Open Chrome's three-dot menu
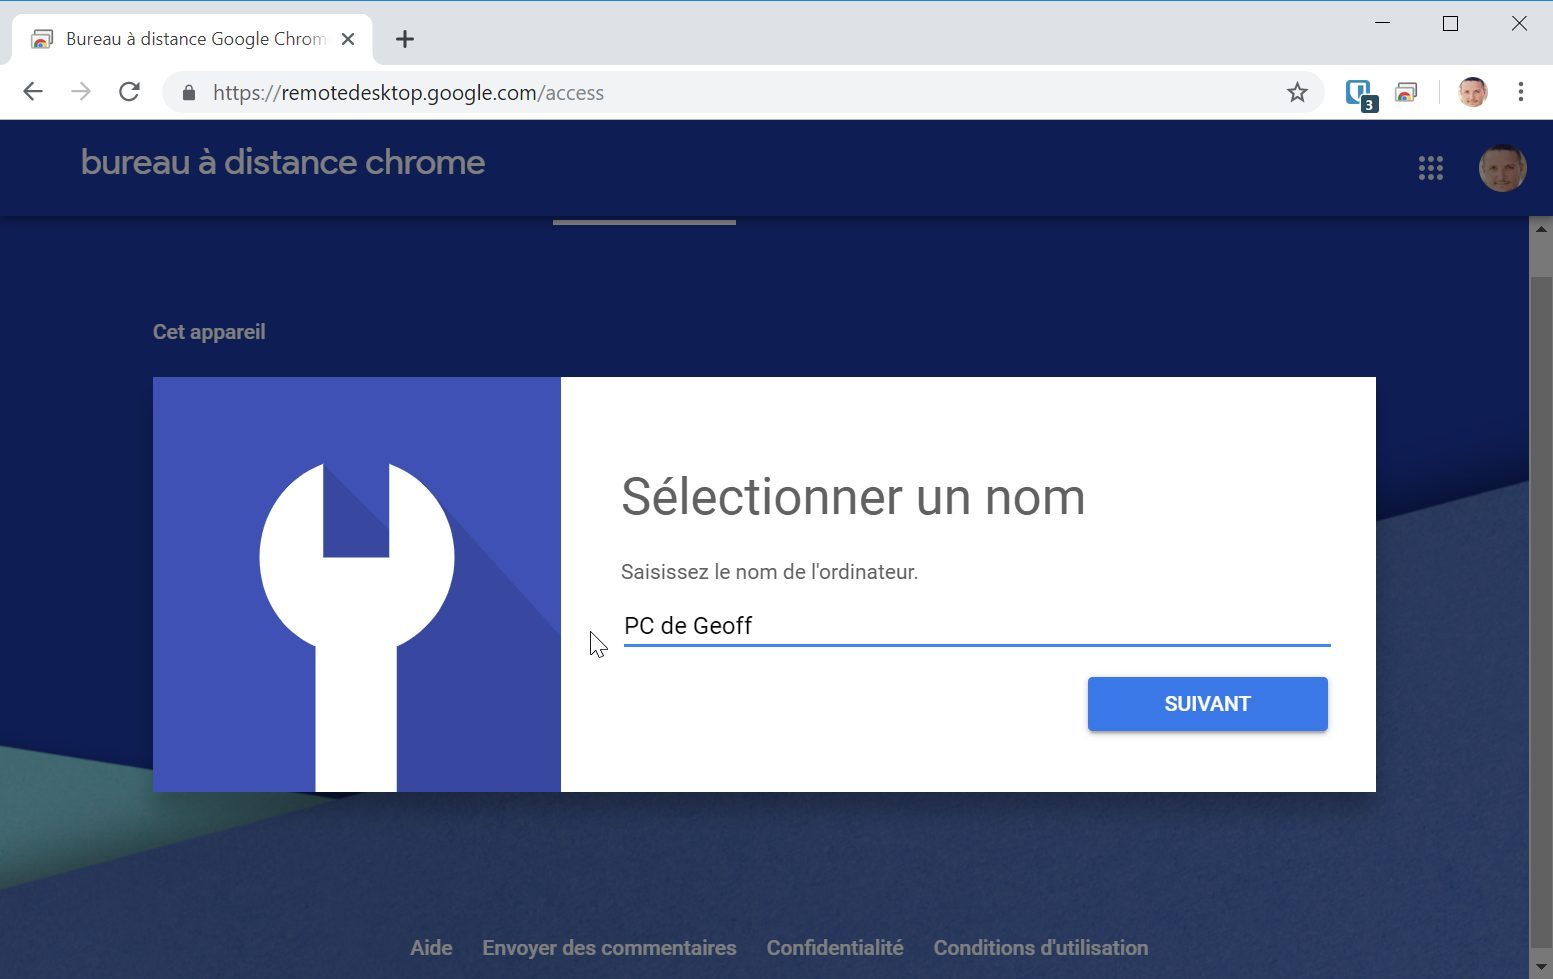The height and width of the screenshot is (979, 1553). (1521, 92)
